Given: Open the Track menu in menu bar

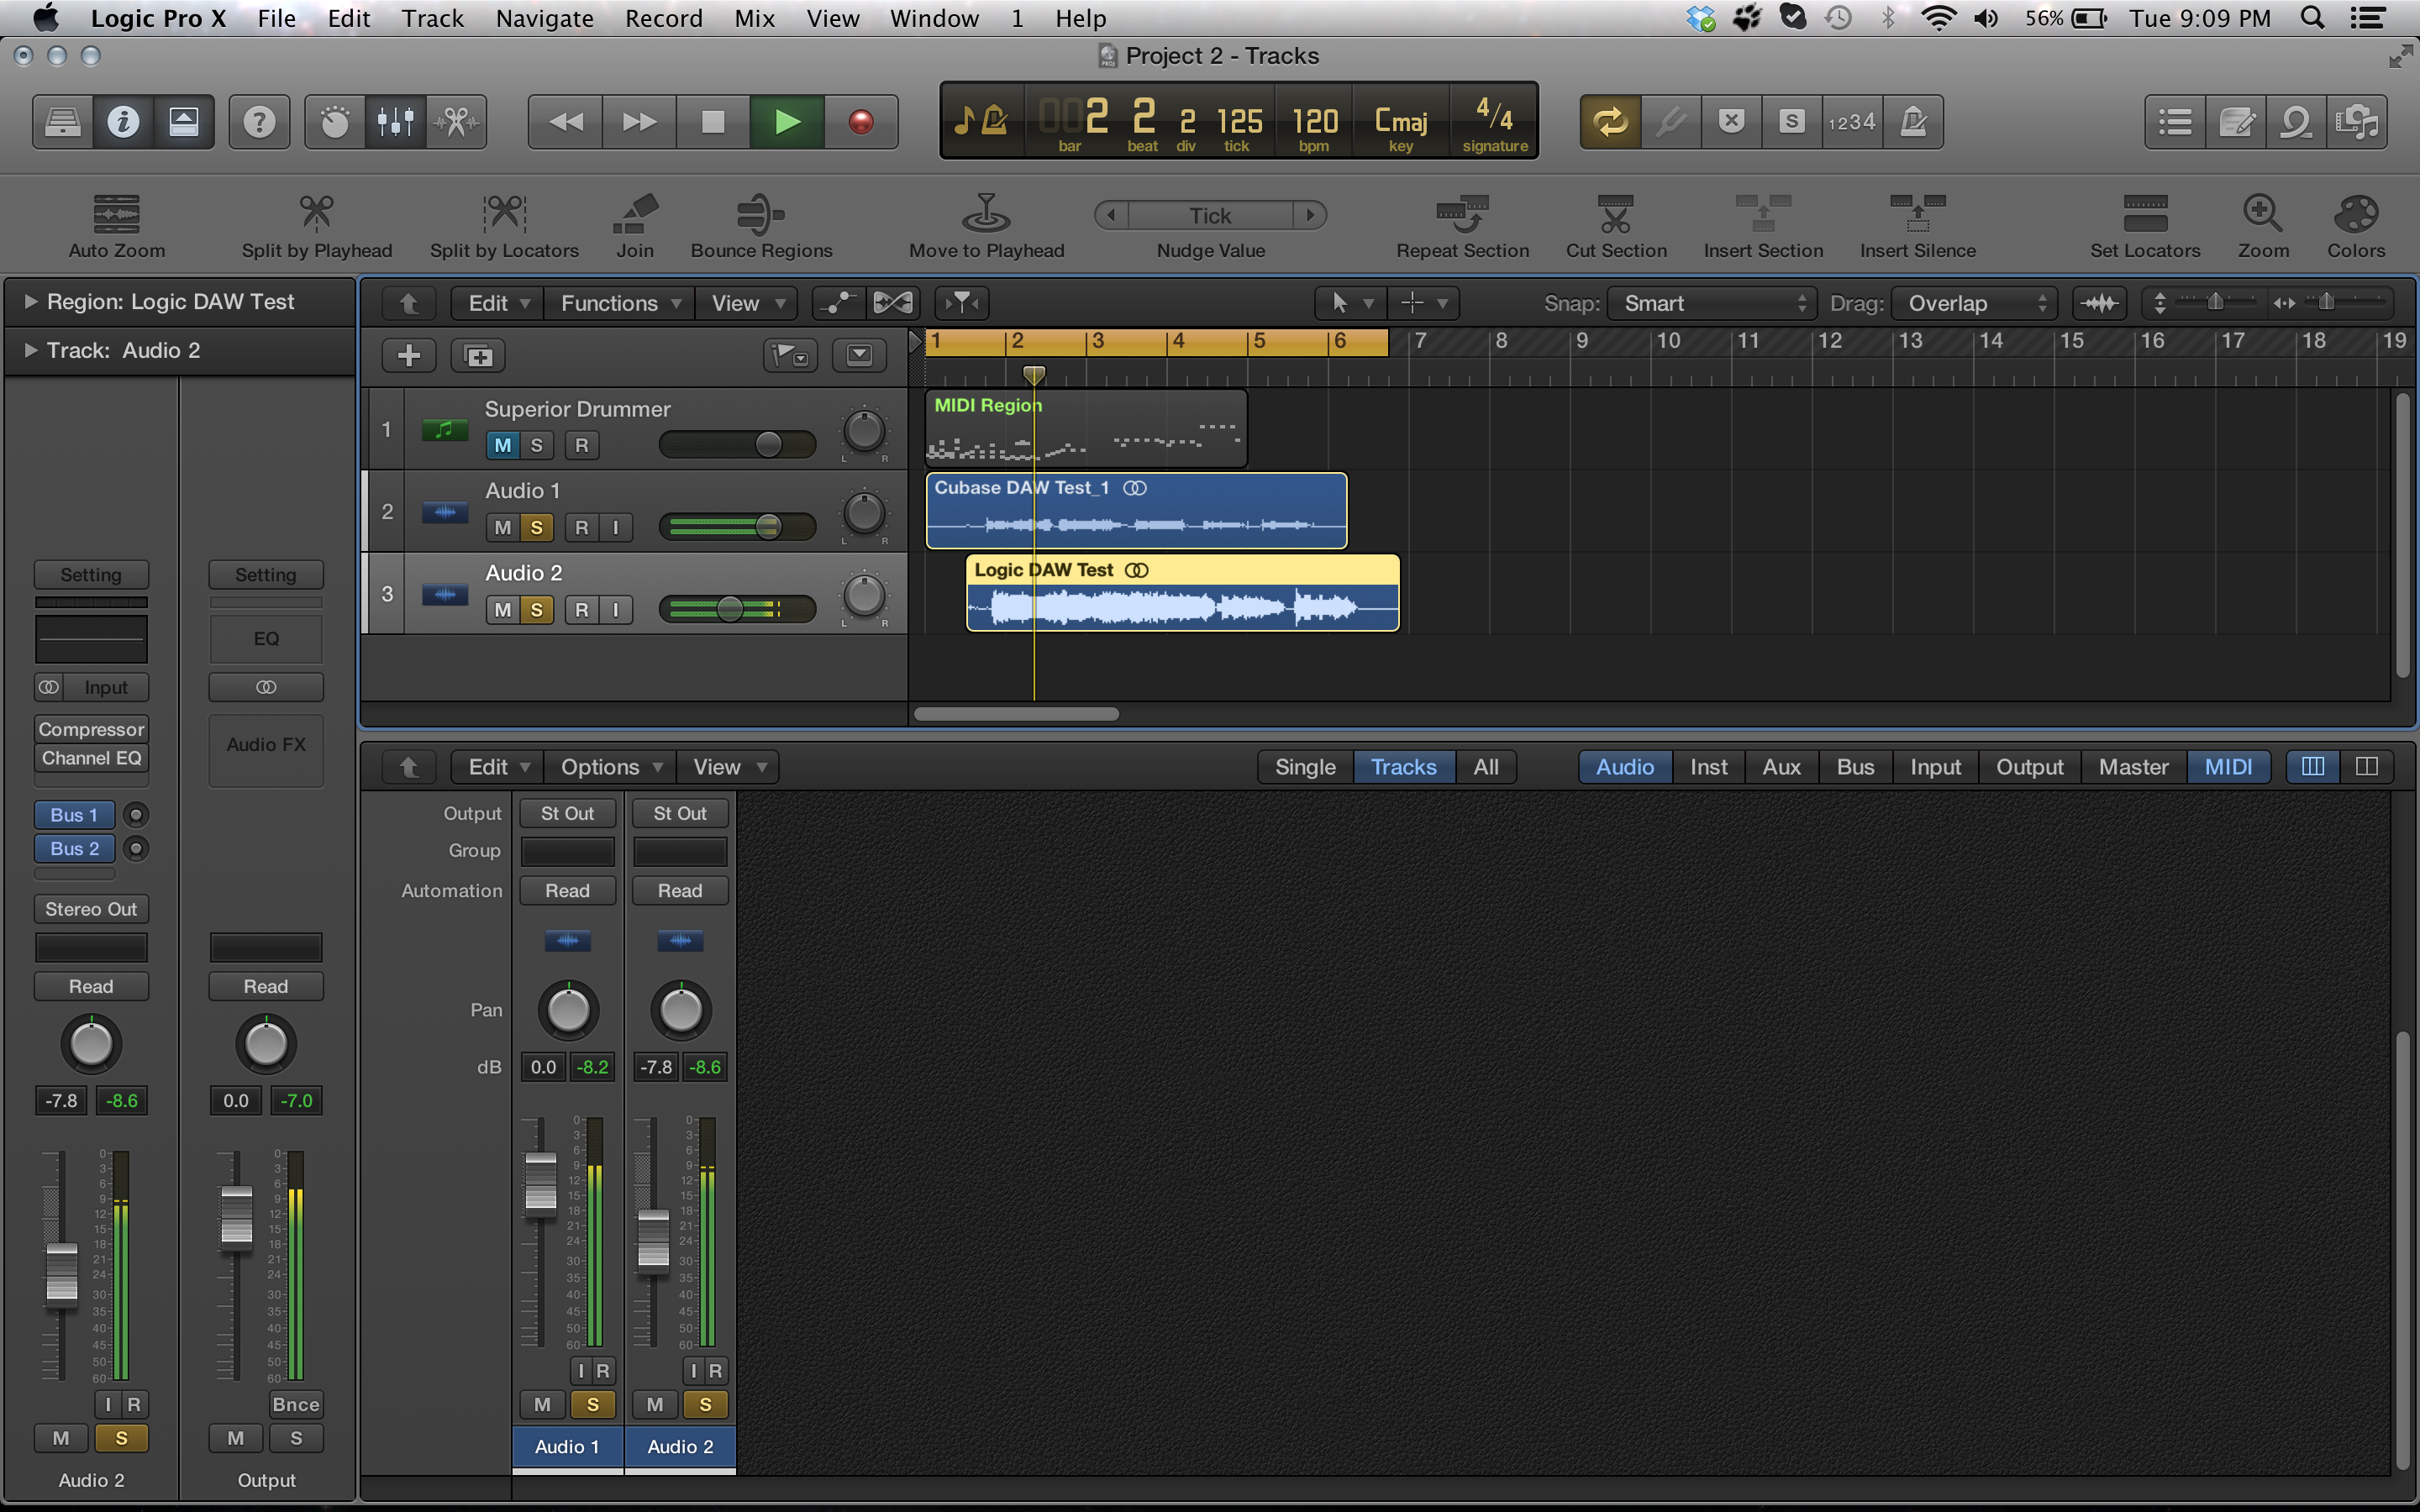Looking at the screenshot, I should pos(432,18).
